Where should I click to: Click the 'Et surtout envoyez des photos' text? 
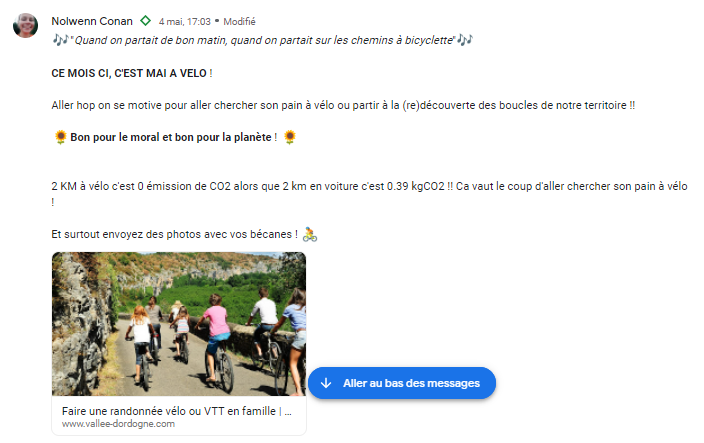point(175,234)
